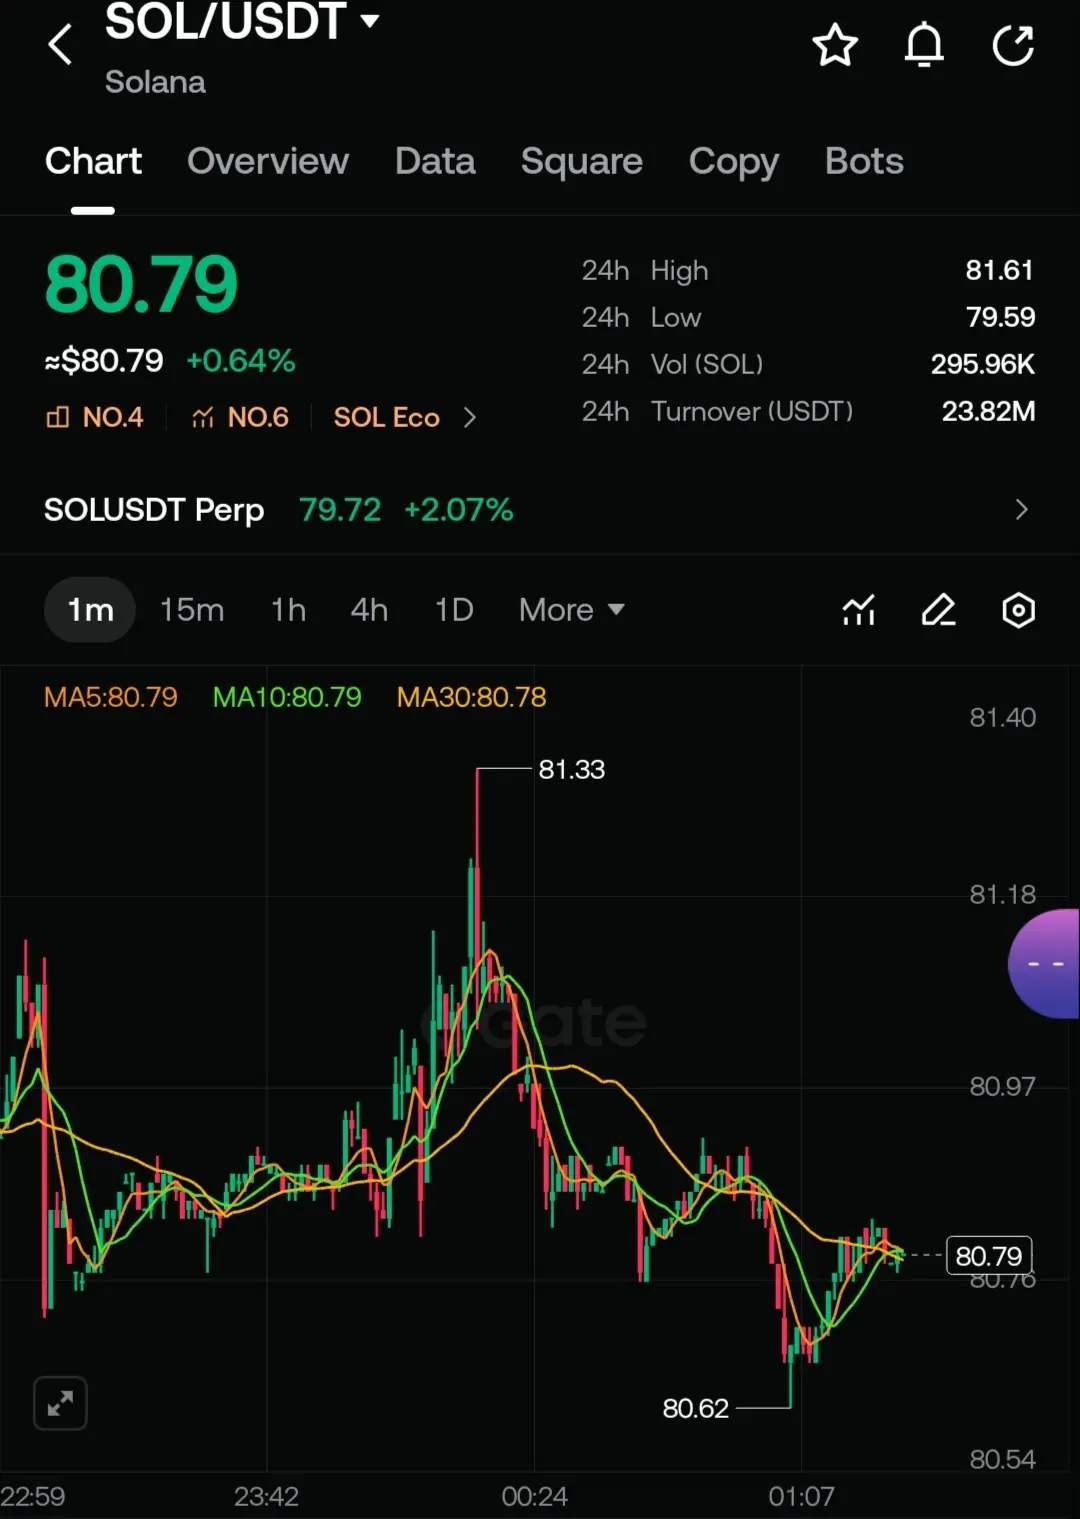1080x1519 pixels.
Task: Tap the MA5:80.79 indicator label
Action: coord(111,697)
